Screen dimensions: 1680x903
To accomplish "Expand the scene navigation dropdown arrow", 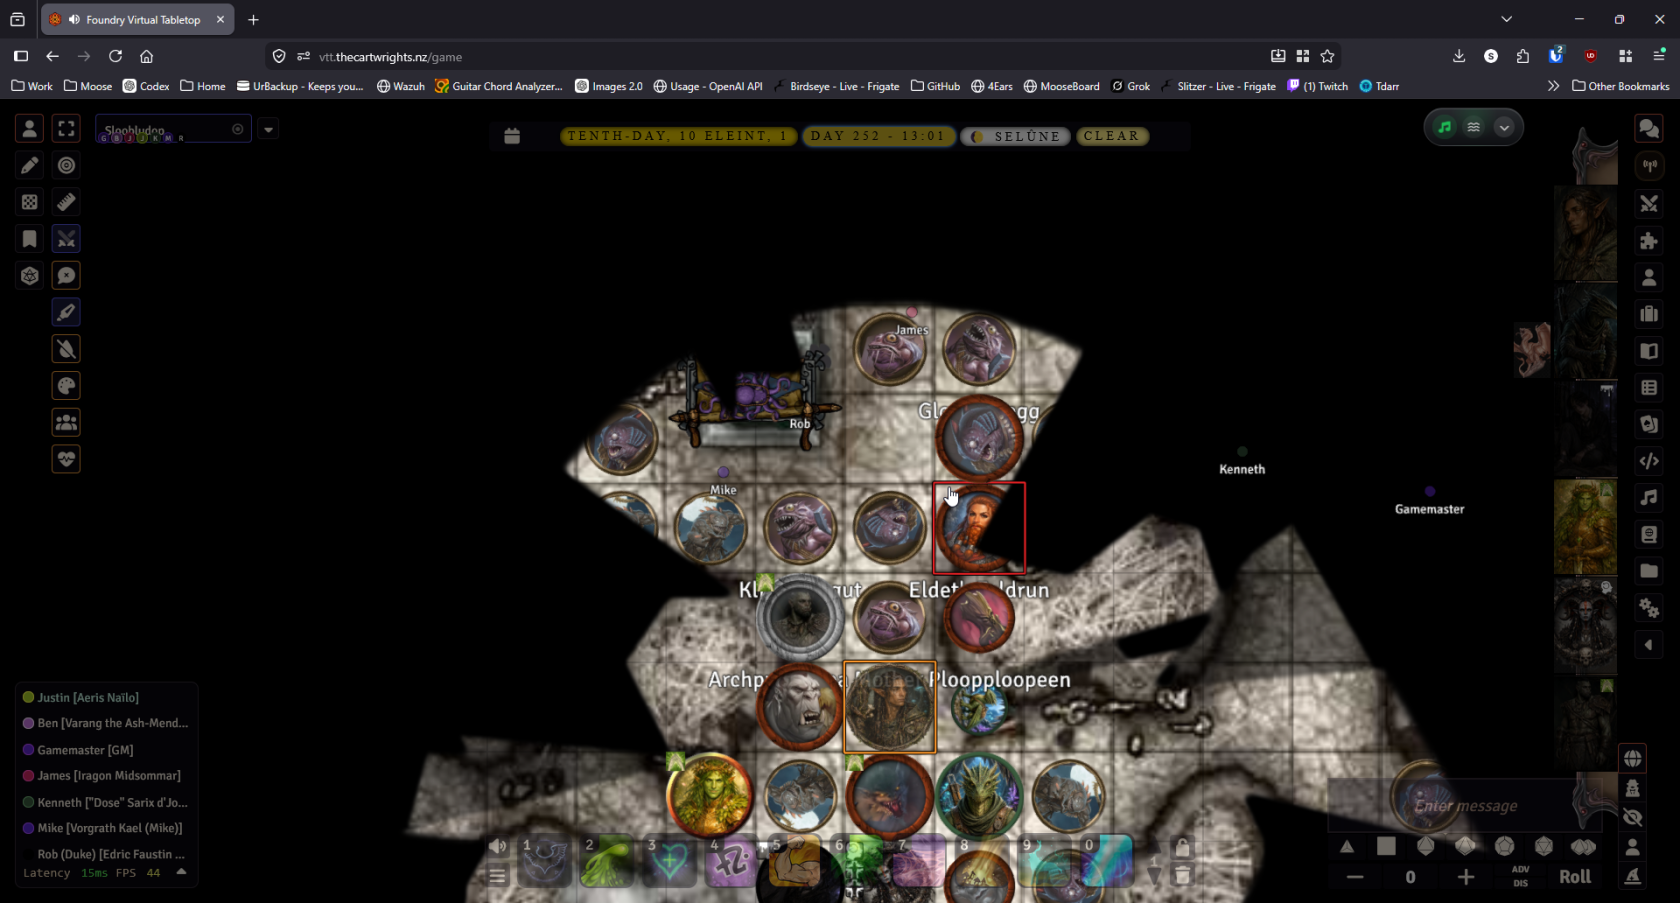I will pyautogui.click(x=268, y=129).
